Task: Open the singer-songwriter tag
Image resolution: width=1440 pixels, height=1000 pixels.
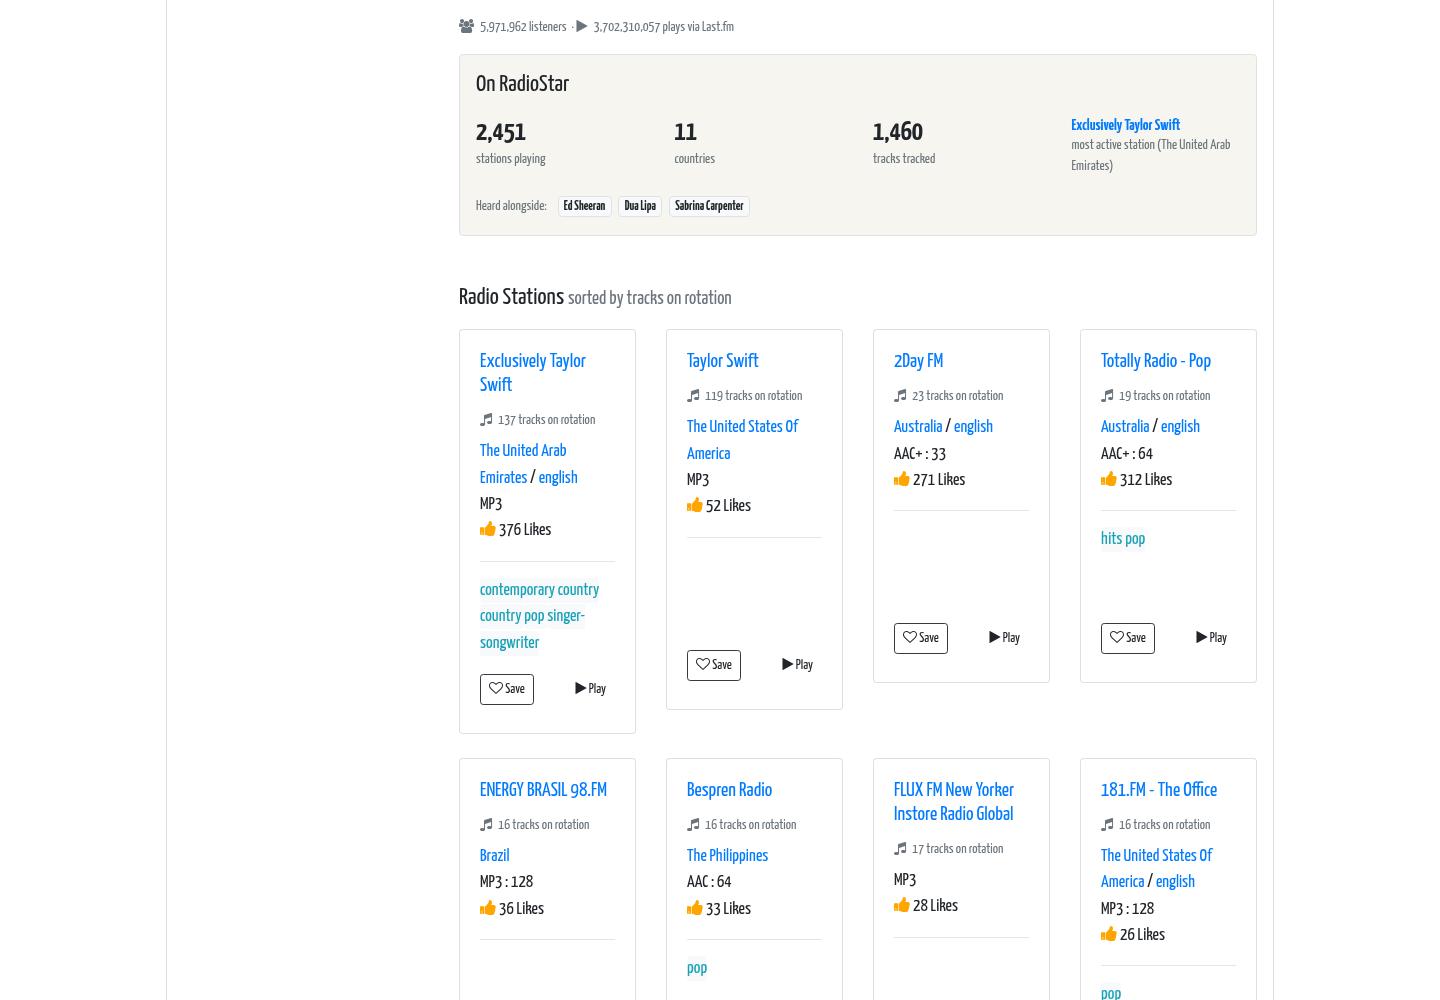Action: point(532,629)
